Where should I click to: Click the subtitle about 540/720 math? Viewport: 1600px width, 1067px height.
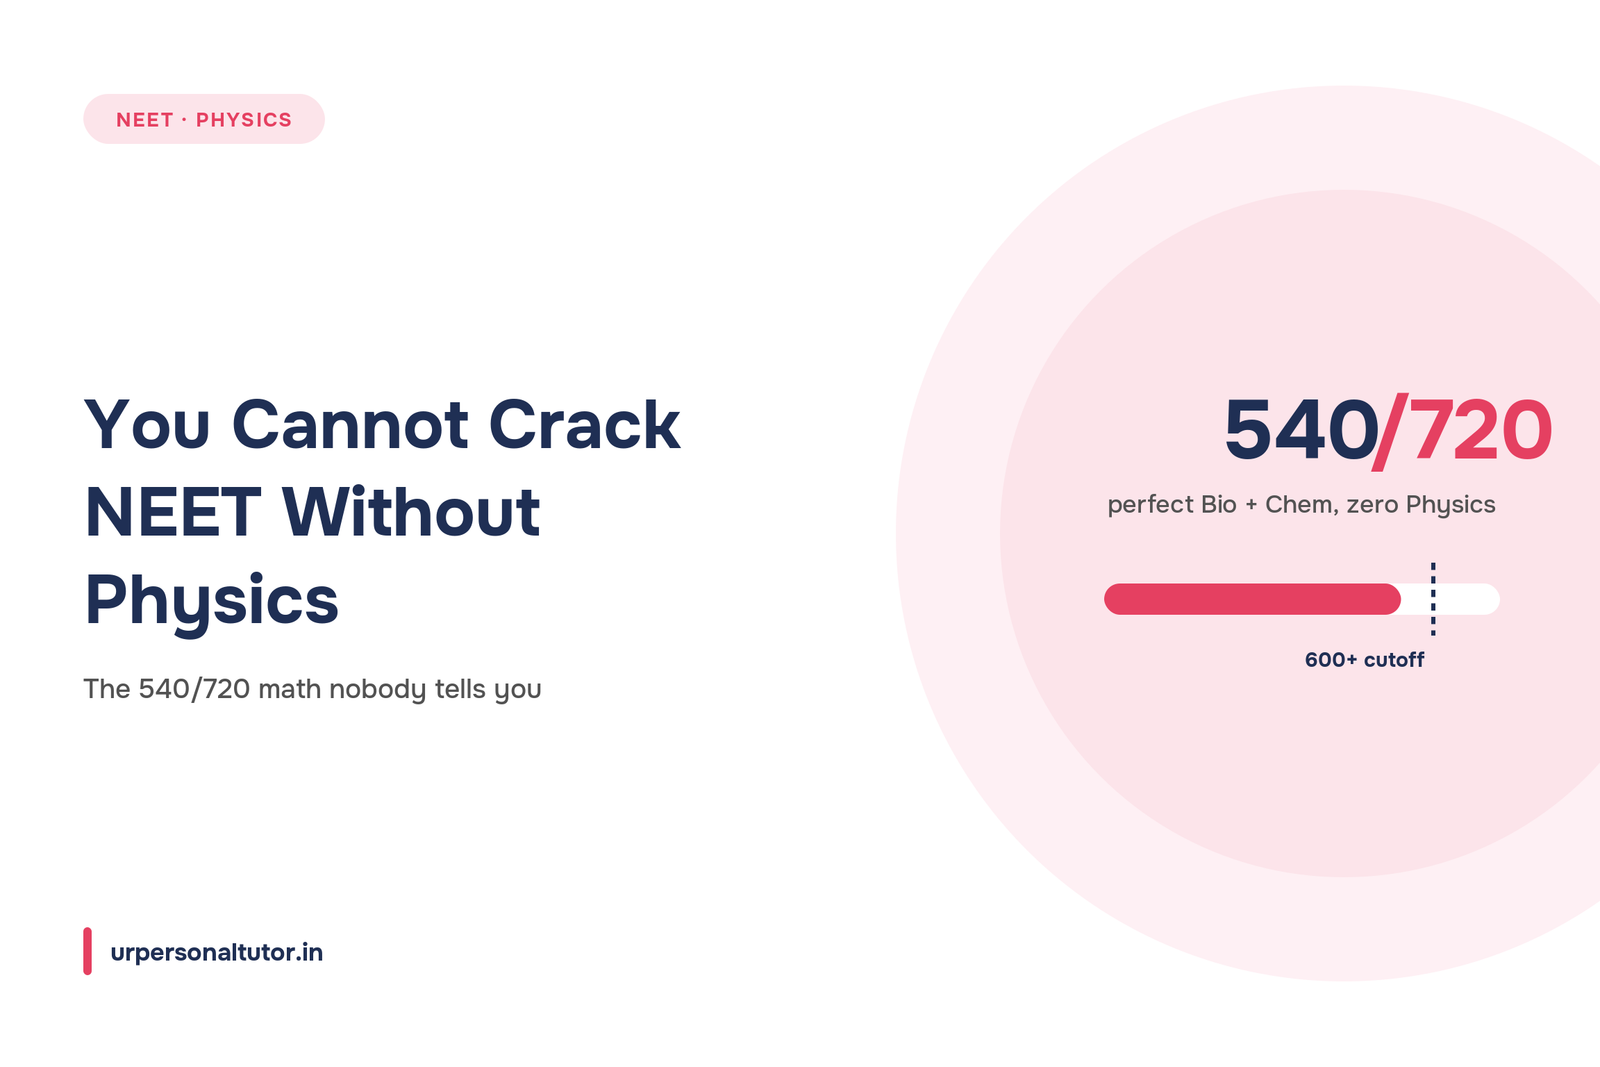[312, 689]
